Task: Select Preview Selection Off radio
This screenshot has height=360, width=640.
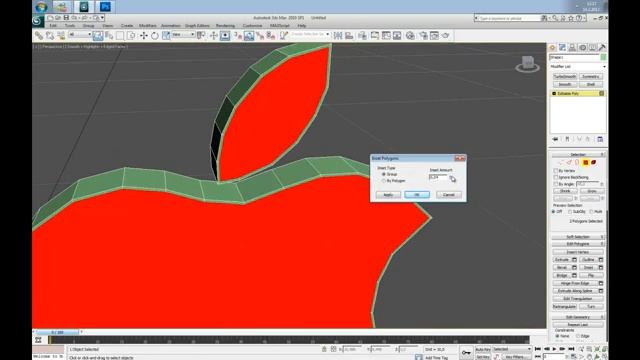Action: pos(554,212)
